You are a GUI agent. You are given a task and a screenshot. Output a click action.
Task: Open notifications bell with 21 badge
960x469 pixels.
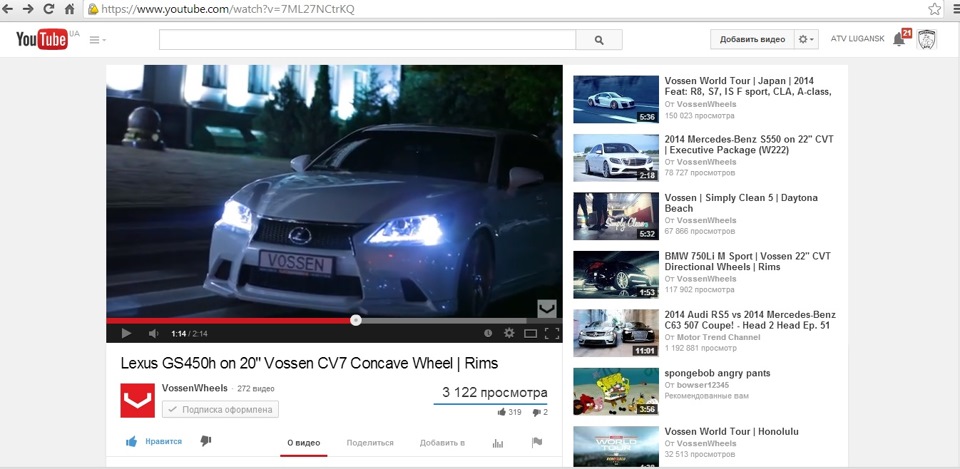tap(901, 38)
